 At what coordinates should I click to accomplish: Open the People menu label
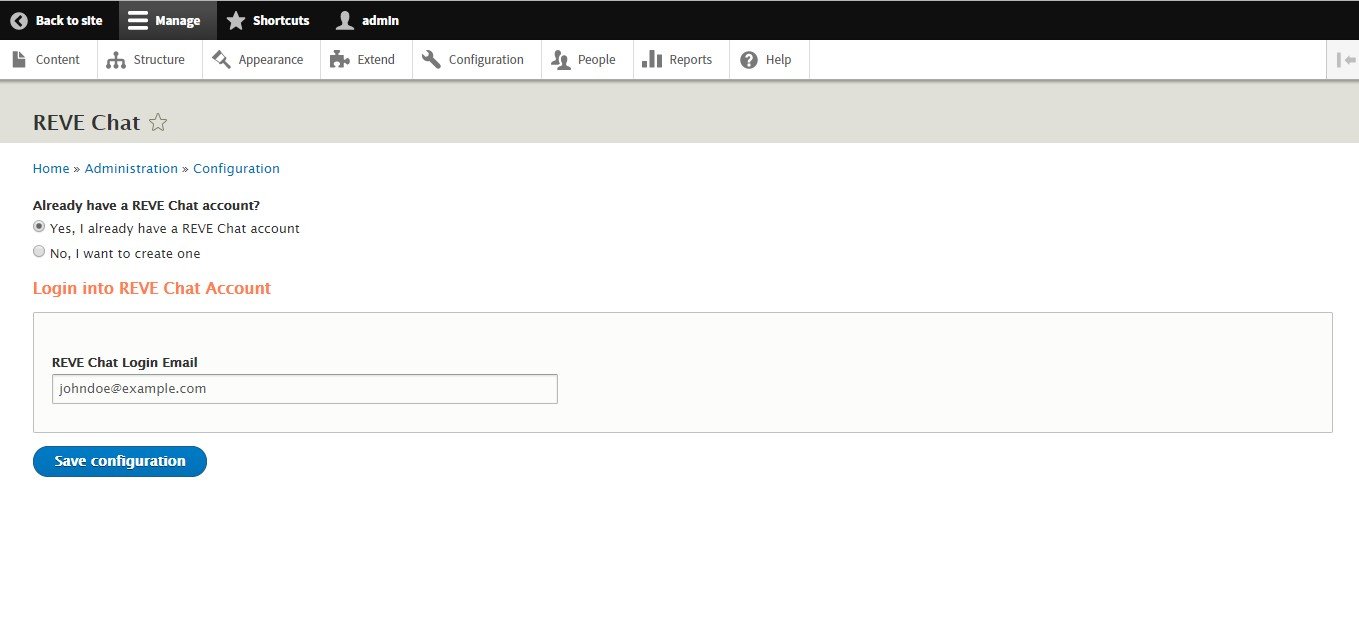(597, 60)
